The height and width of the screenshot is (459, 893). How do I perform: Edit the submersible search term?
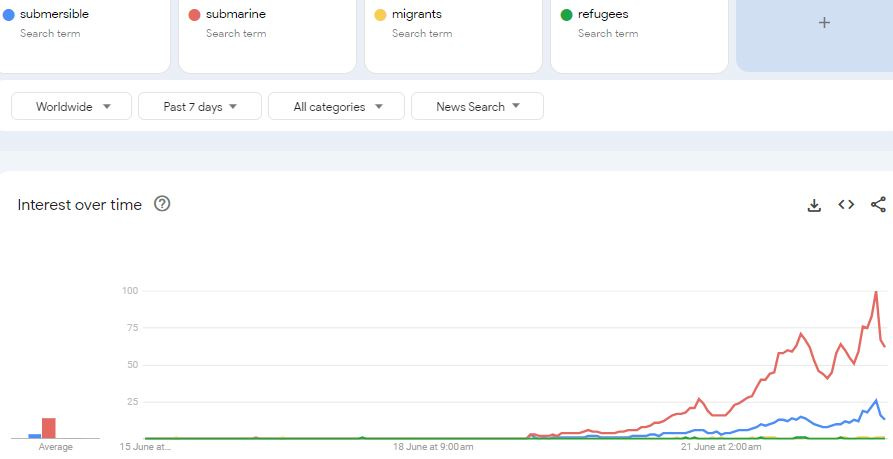click(54, 14)
